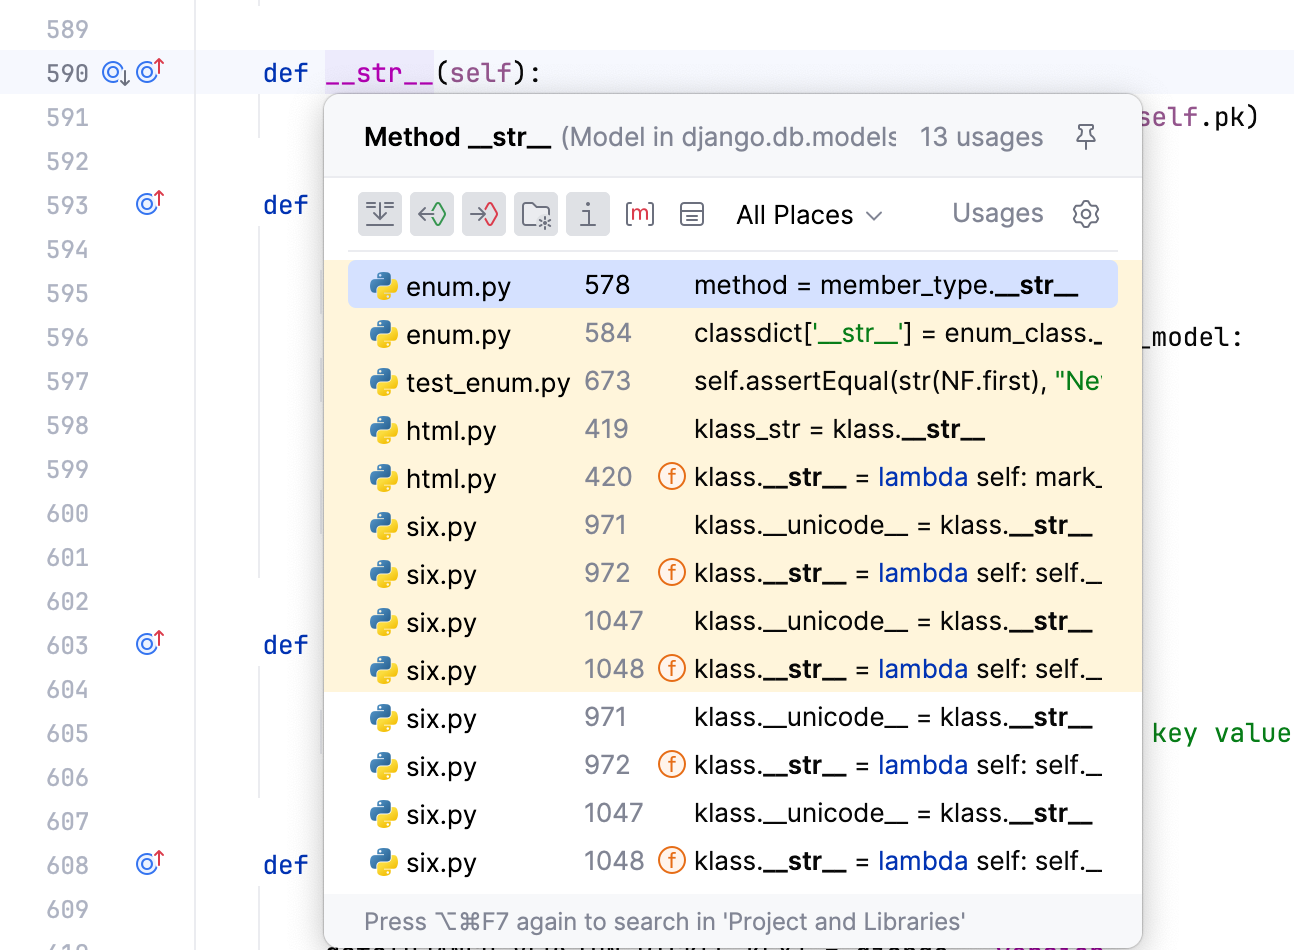Click the __str__ method name on line 590
Viewport: 1294px width, 950px height.
pos(379,73)
